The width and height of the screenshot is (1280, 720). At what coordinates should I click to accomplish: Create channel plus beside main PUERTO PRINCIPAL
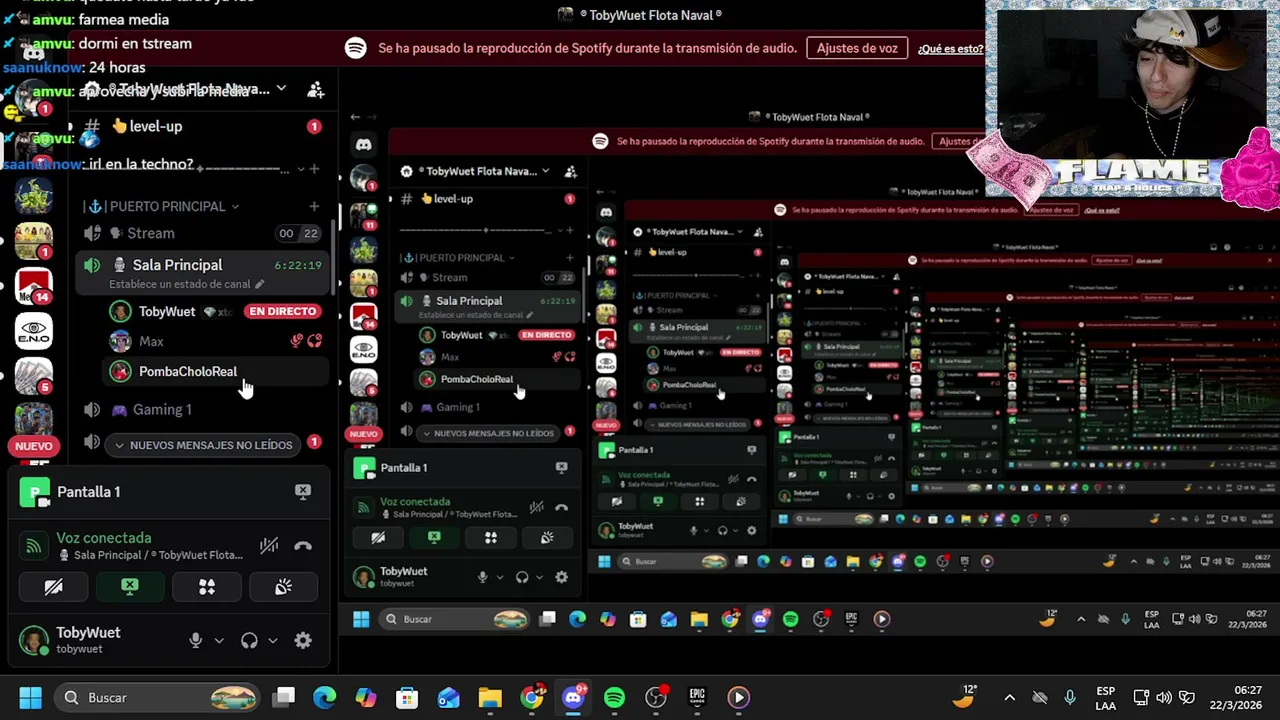point(314,206)
